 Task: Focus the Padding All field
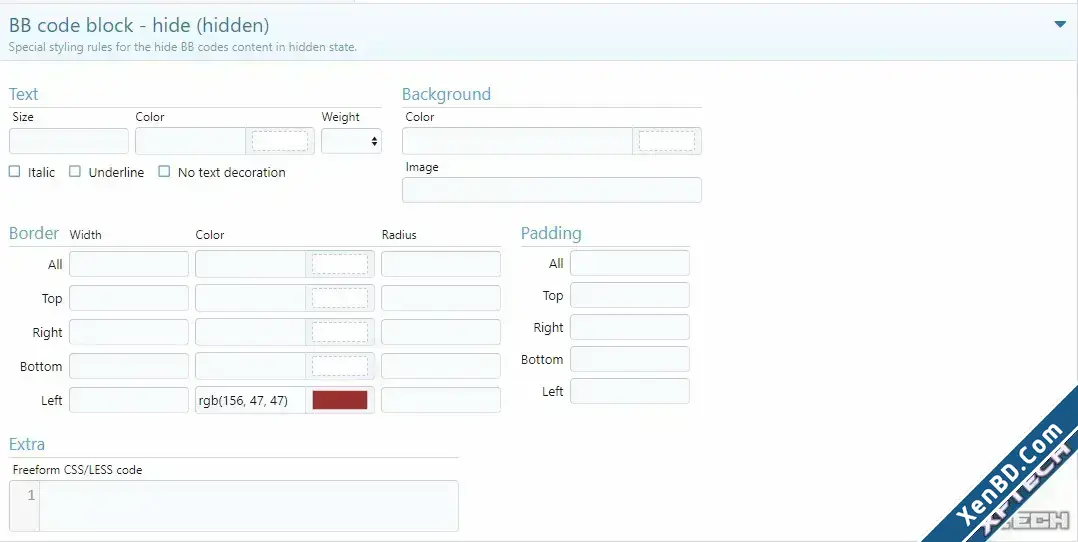tap(630, 263)
